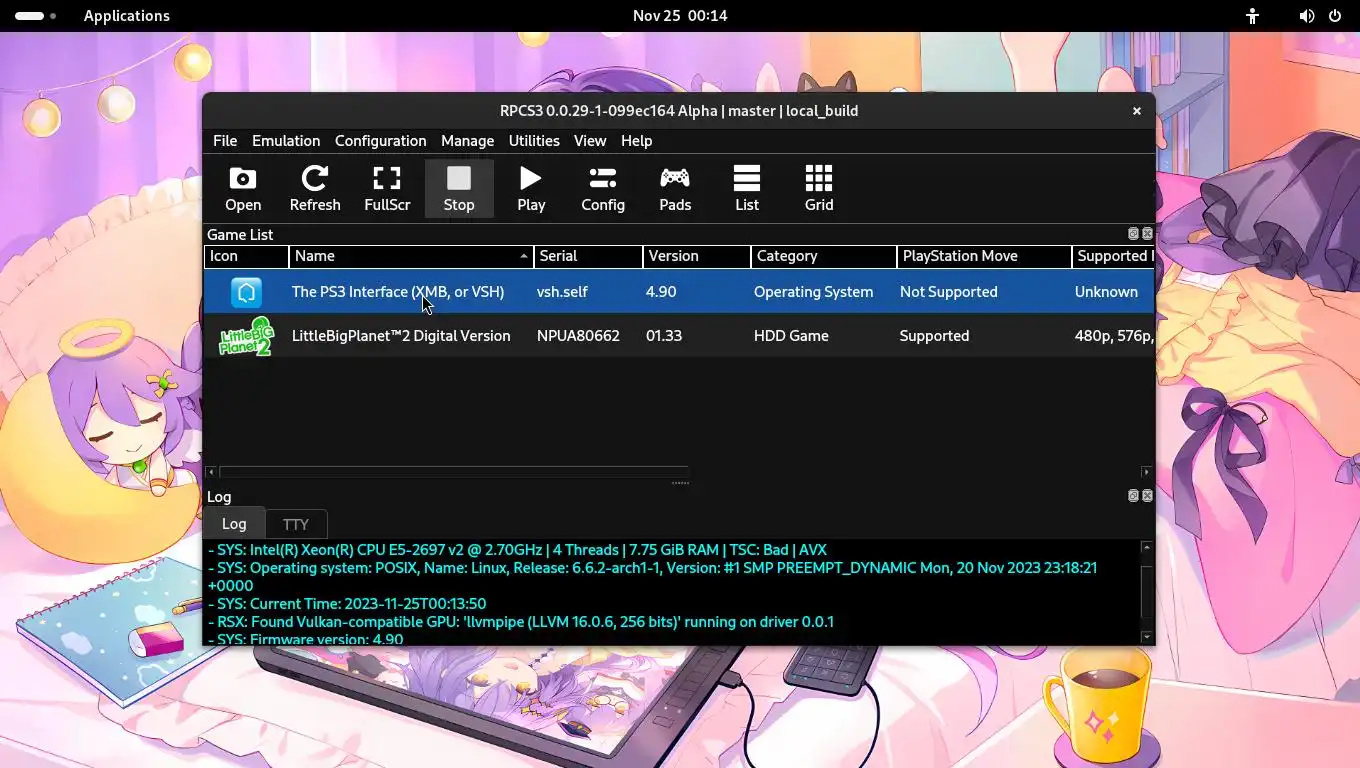Select the PS3 Interface icon thumbnail

point(246,292)
